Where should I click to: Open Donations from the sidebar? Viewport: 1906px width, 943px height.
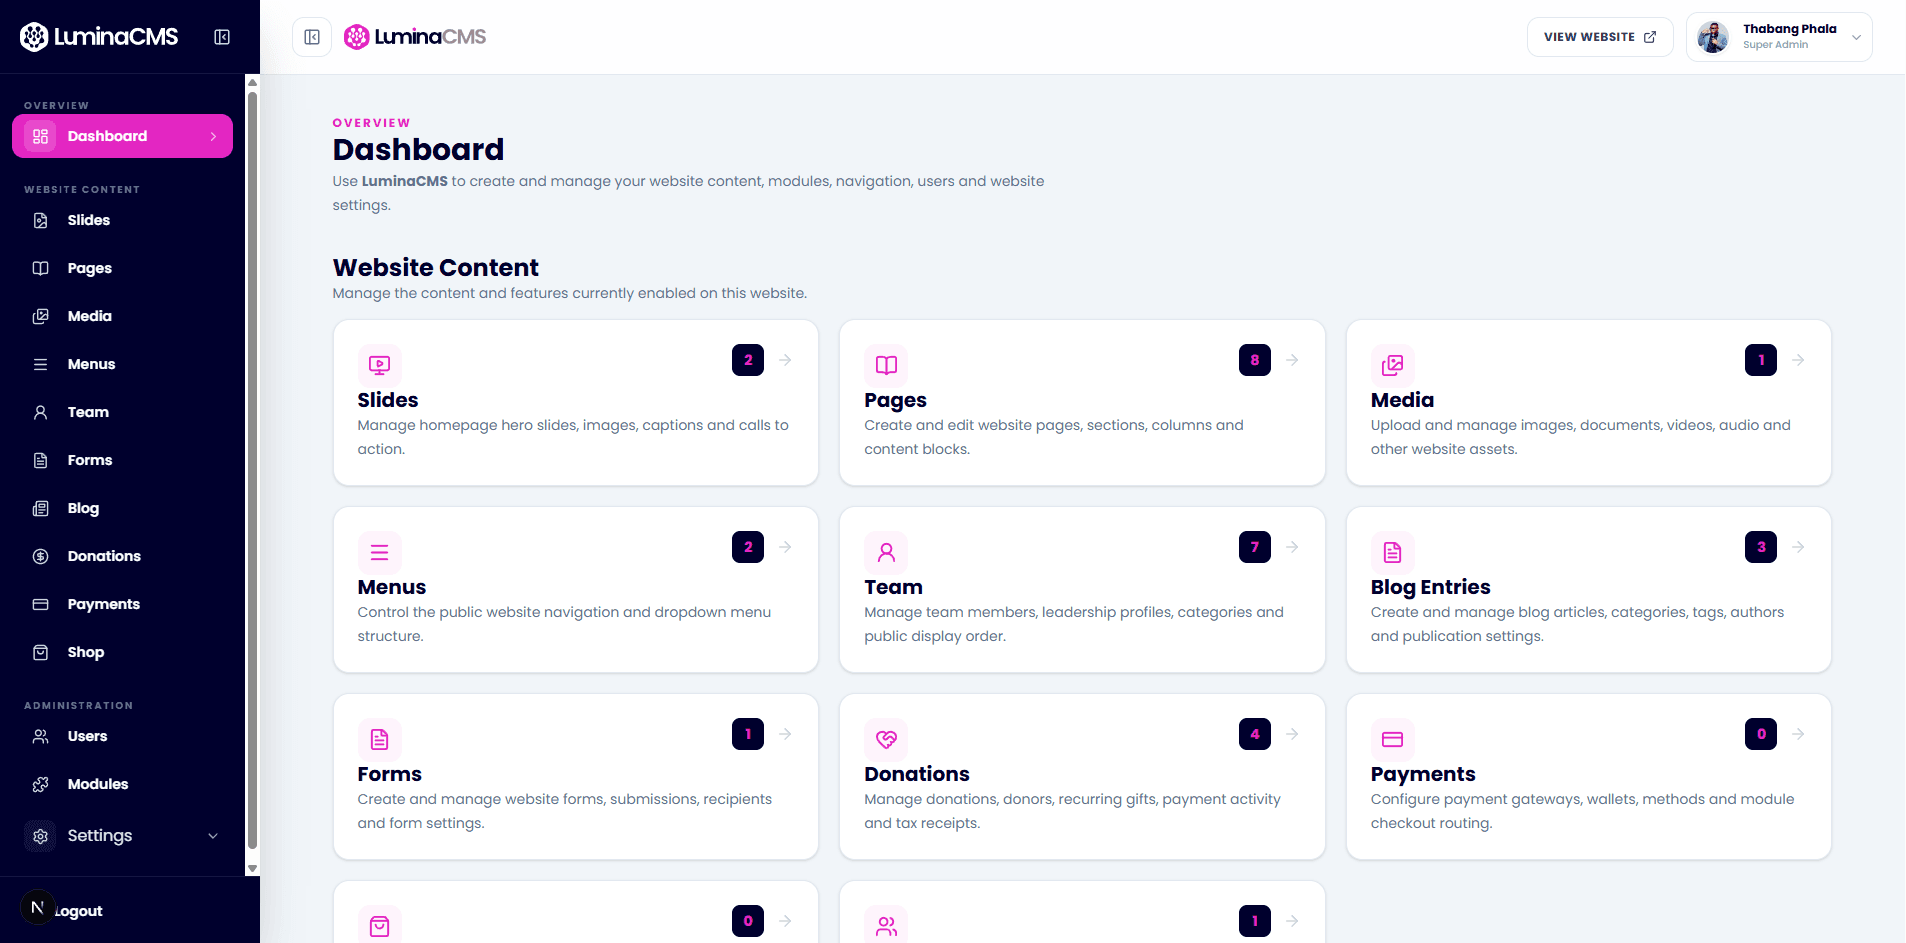pyautogui.click(x=122, y=556)
